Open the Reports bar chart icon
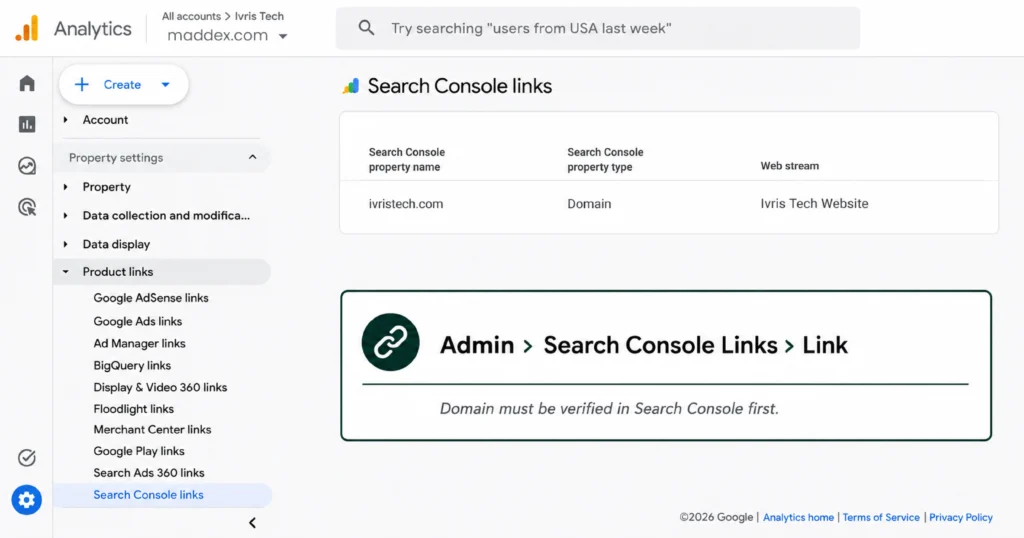Viewport: 1024px width, 538px height. pos(27,124)
